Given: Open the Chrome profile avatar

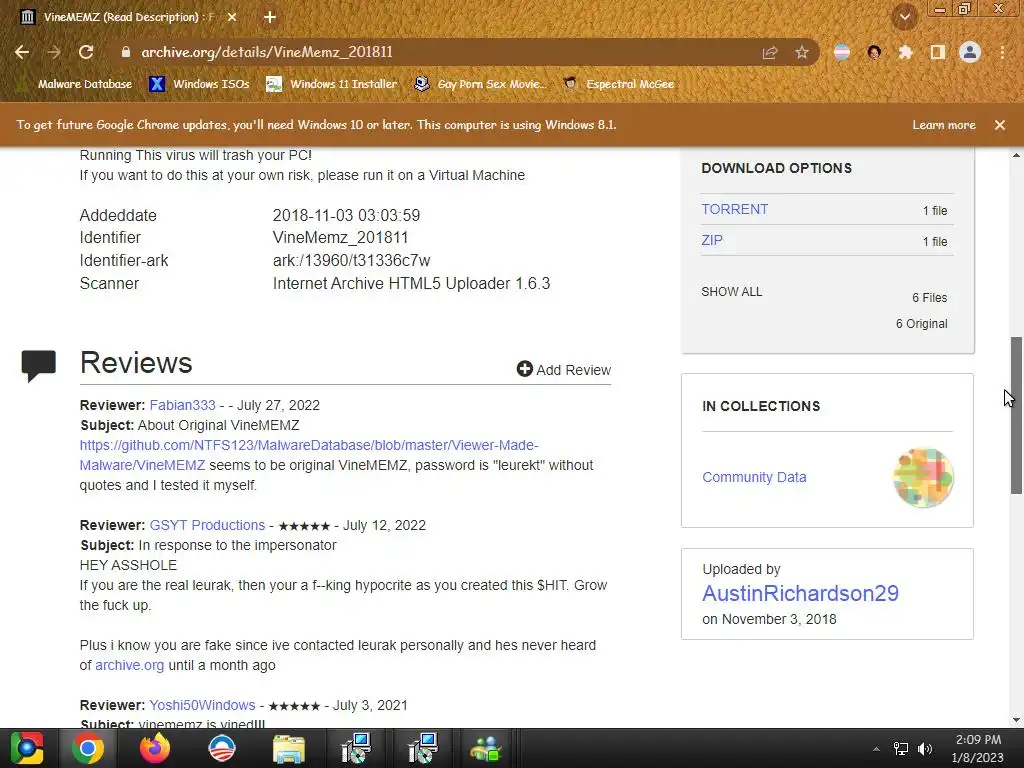Looking at the screenshot, I should [x=970, y=52].
